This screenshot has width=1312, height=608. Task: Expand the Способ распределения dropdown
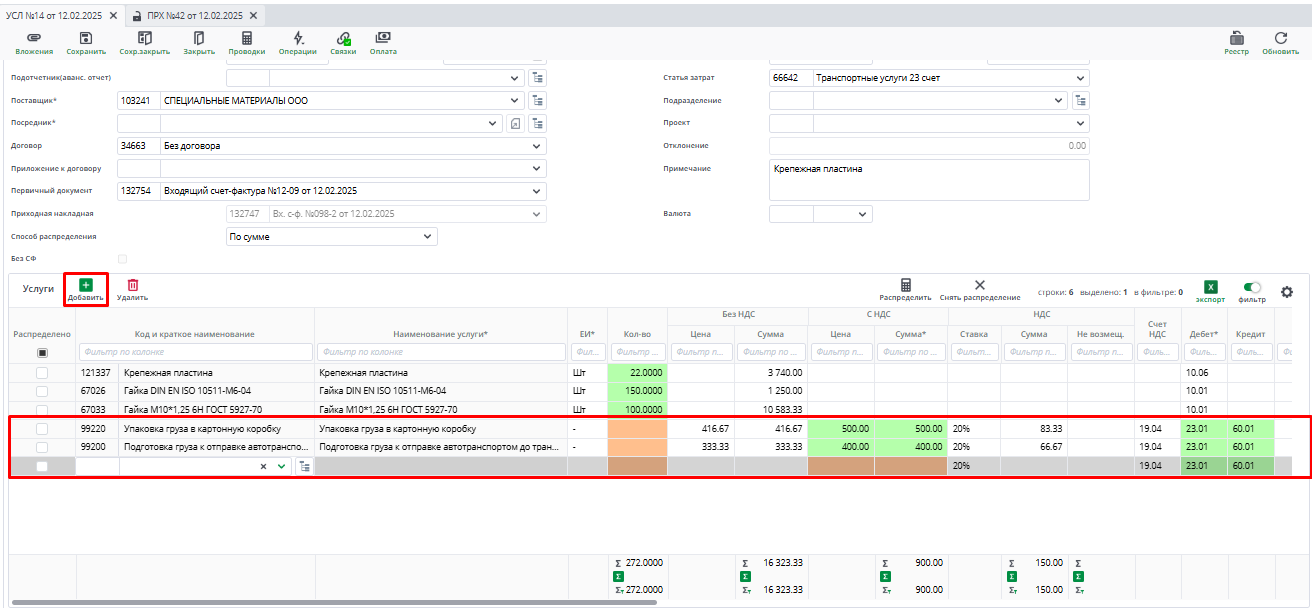pyautogui.click(x=428, y=237)
